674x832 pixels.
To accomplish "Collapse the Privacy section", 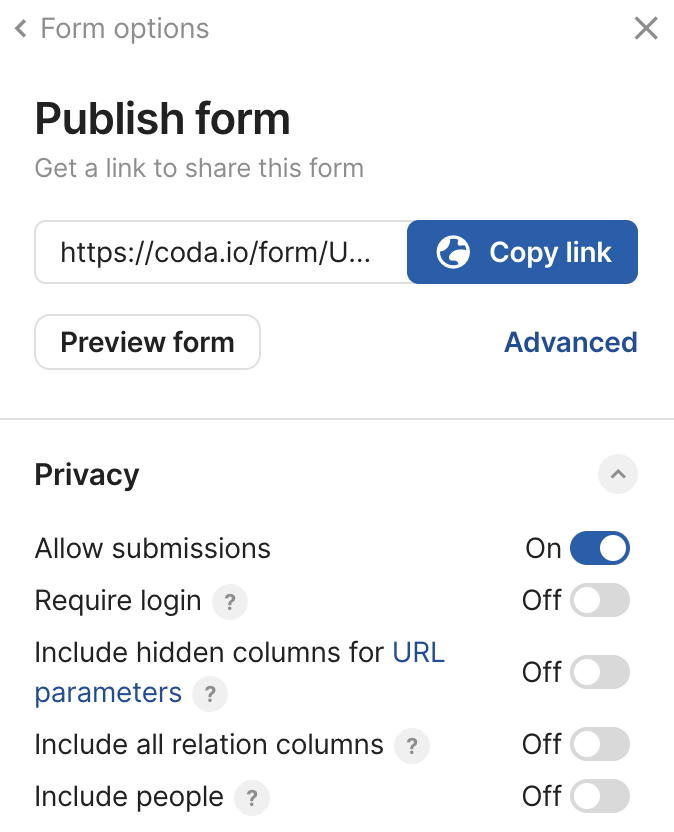I will pyautogui.click(x=618, y=474).
